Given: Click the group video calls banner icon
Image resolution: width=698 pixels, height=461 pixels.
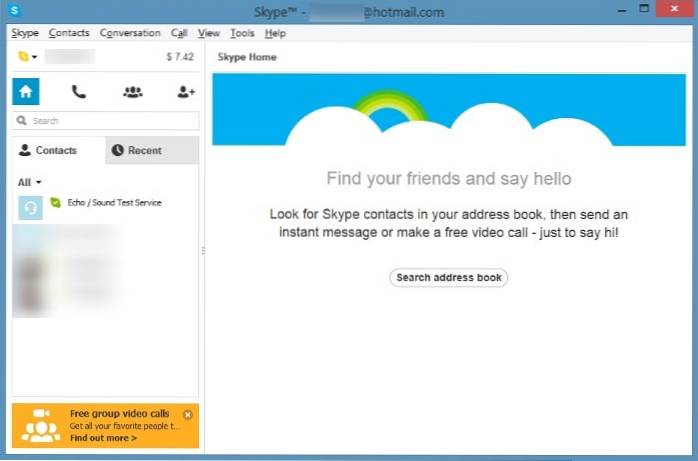Looking at the screenshot, I should [x=39, y=425].
